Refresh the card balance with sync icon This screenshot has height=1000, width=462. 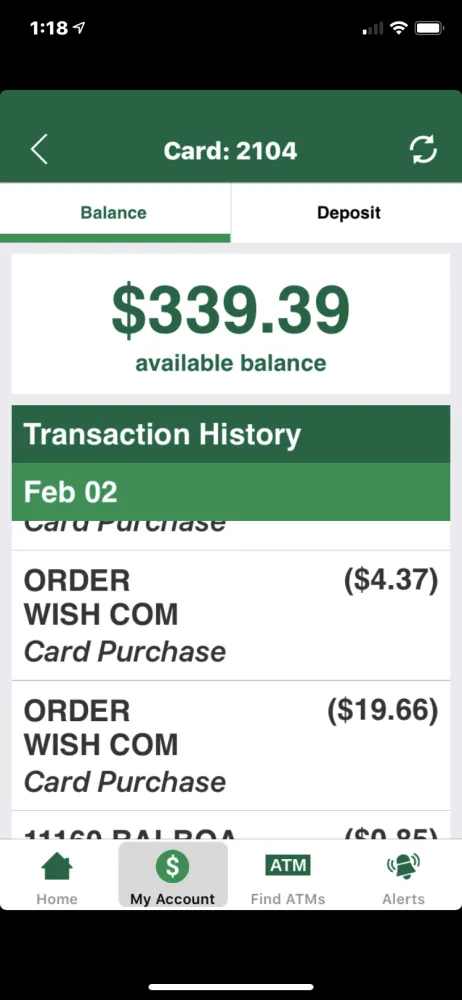[x=422, y=151]
